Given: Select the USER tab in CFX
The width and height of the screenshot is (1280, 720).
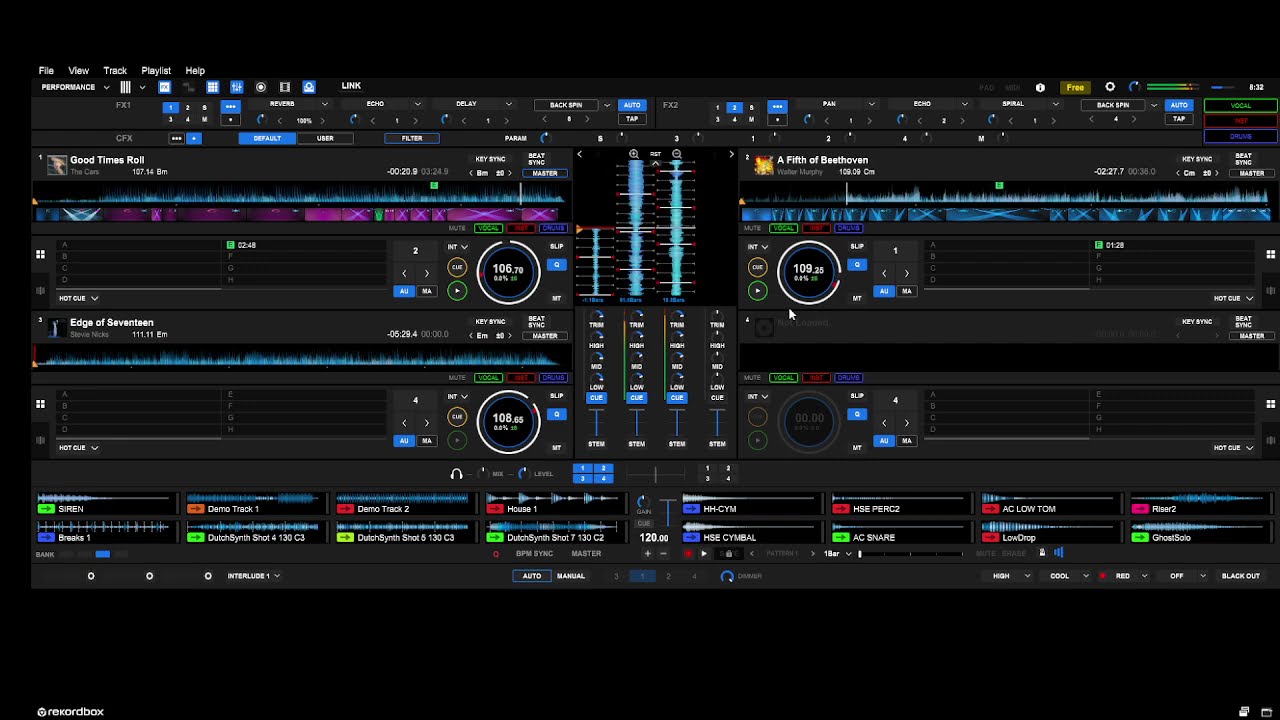Looking at the screenshot, I should coord(325,138).
